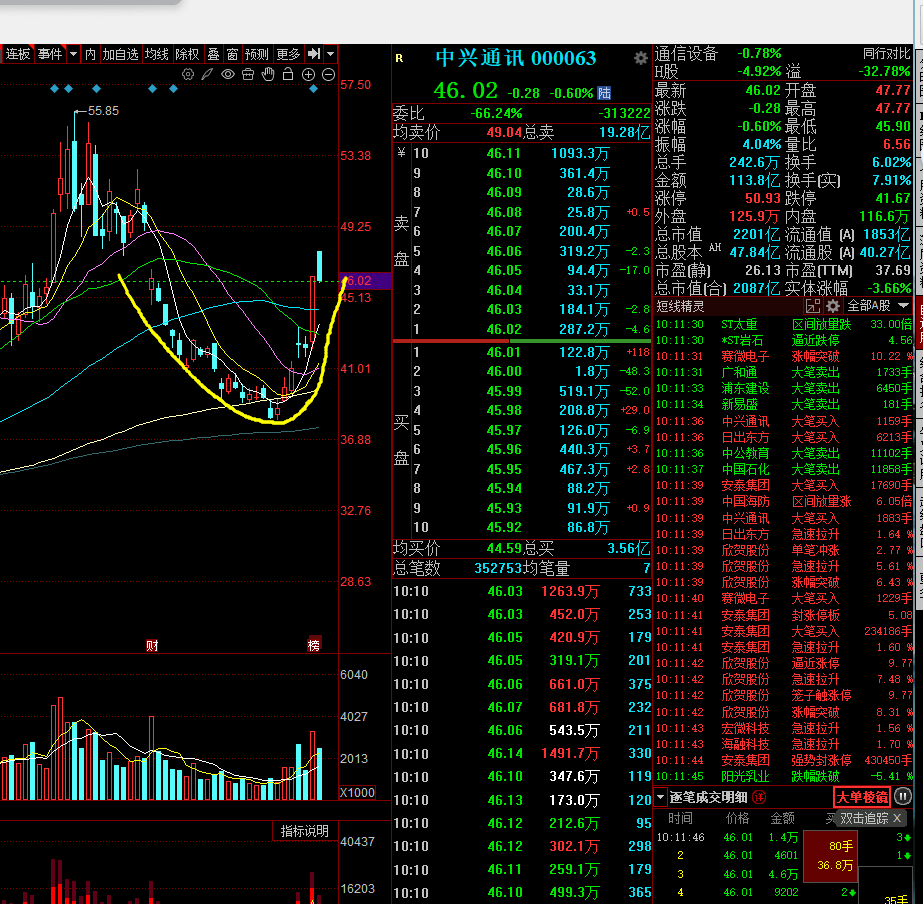Click 中国石化 大笔卖出 alert row
Image resolution: width=923 pixels, height=904 pixels.
[783, 469]
